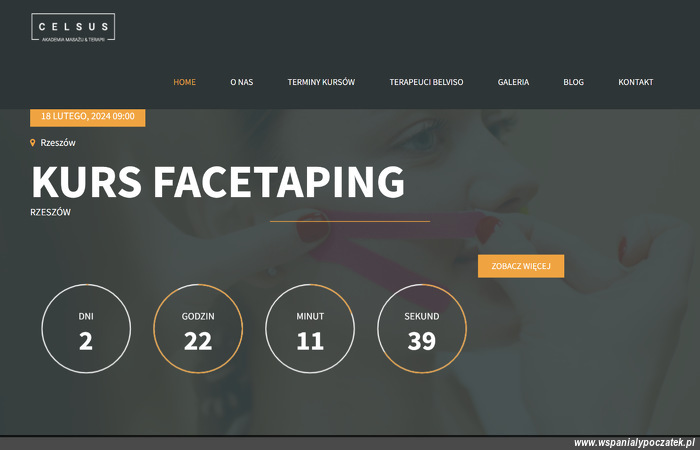The image size is (700, 450).
Task: Select the TERAPEUCI BELVISO menu item
Action: tap(426, 82)
